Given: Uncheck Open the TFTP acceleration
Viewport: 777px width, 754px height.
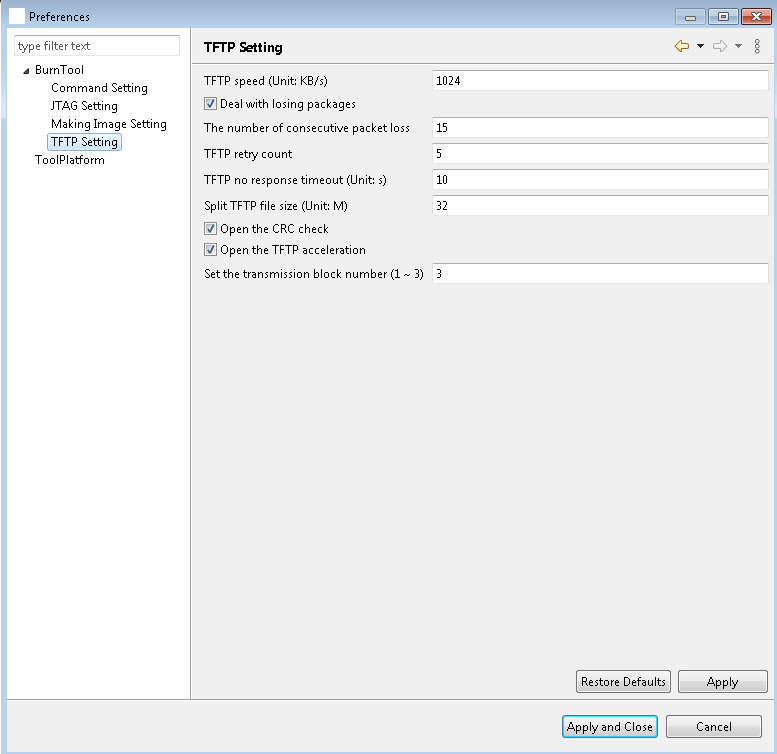Looking at the screenshot, I should click(x=211, y=250).
